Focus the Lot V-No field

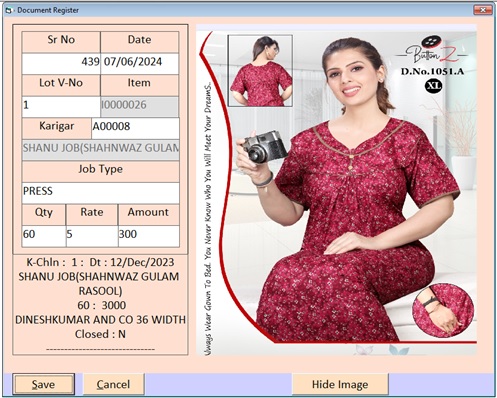61,107
